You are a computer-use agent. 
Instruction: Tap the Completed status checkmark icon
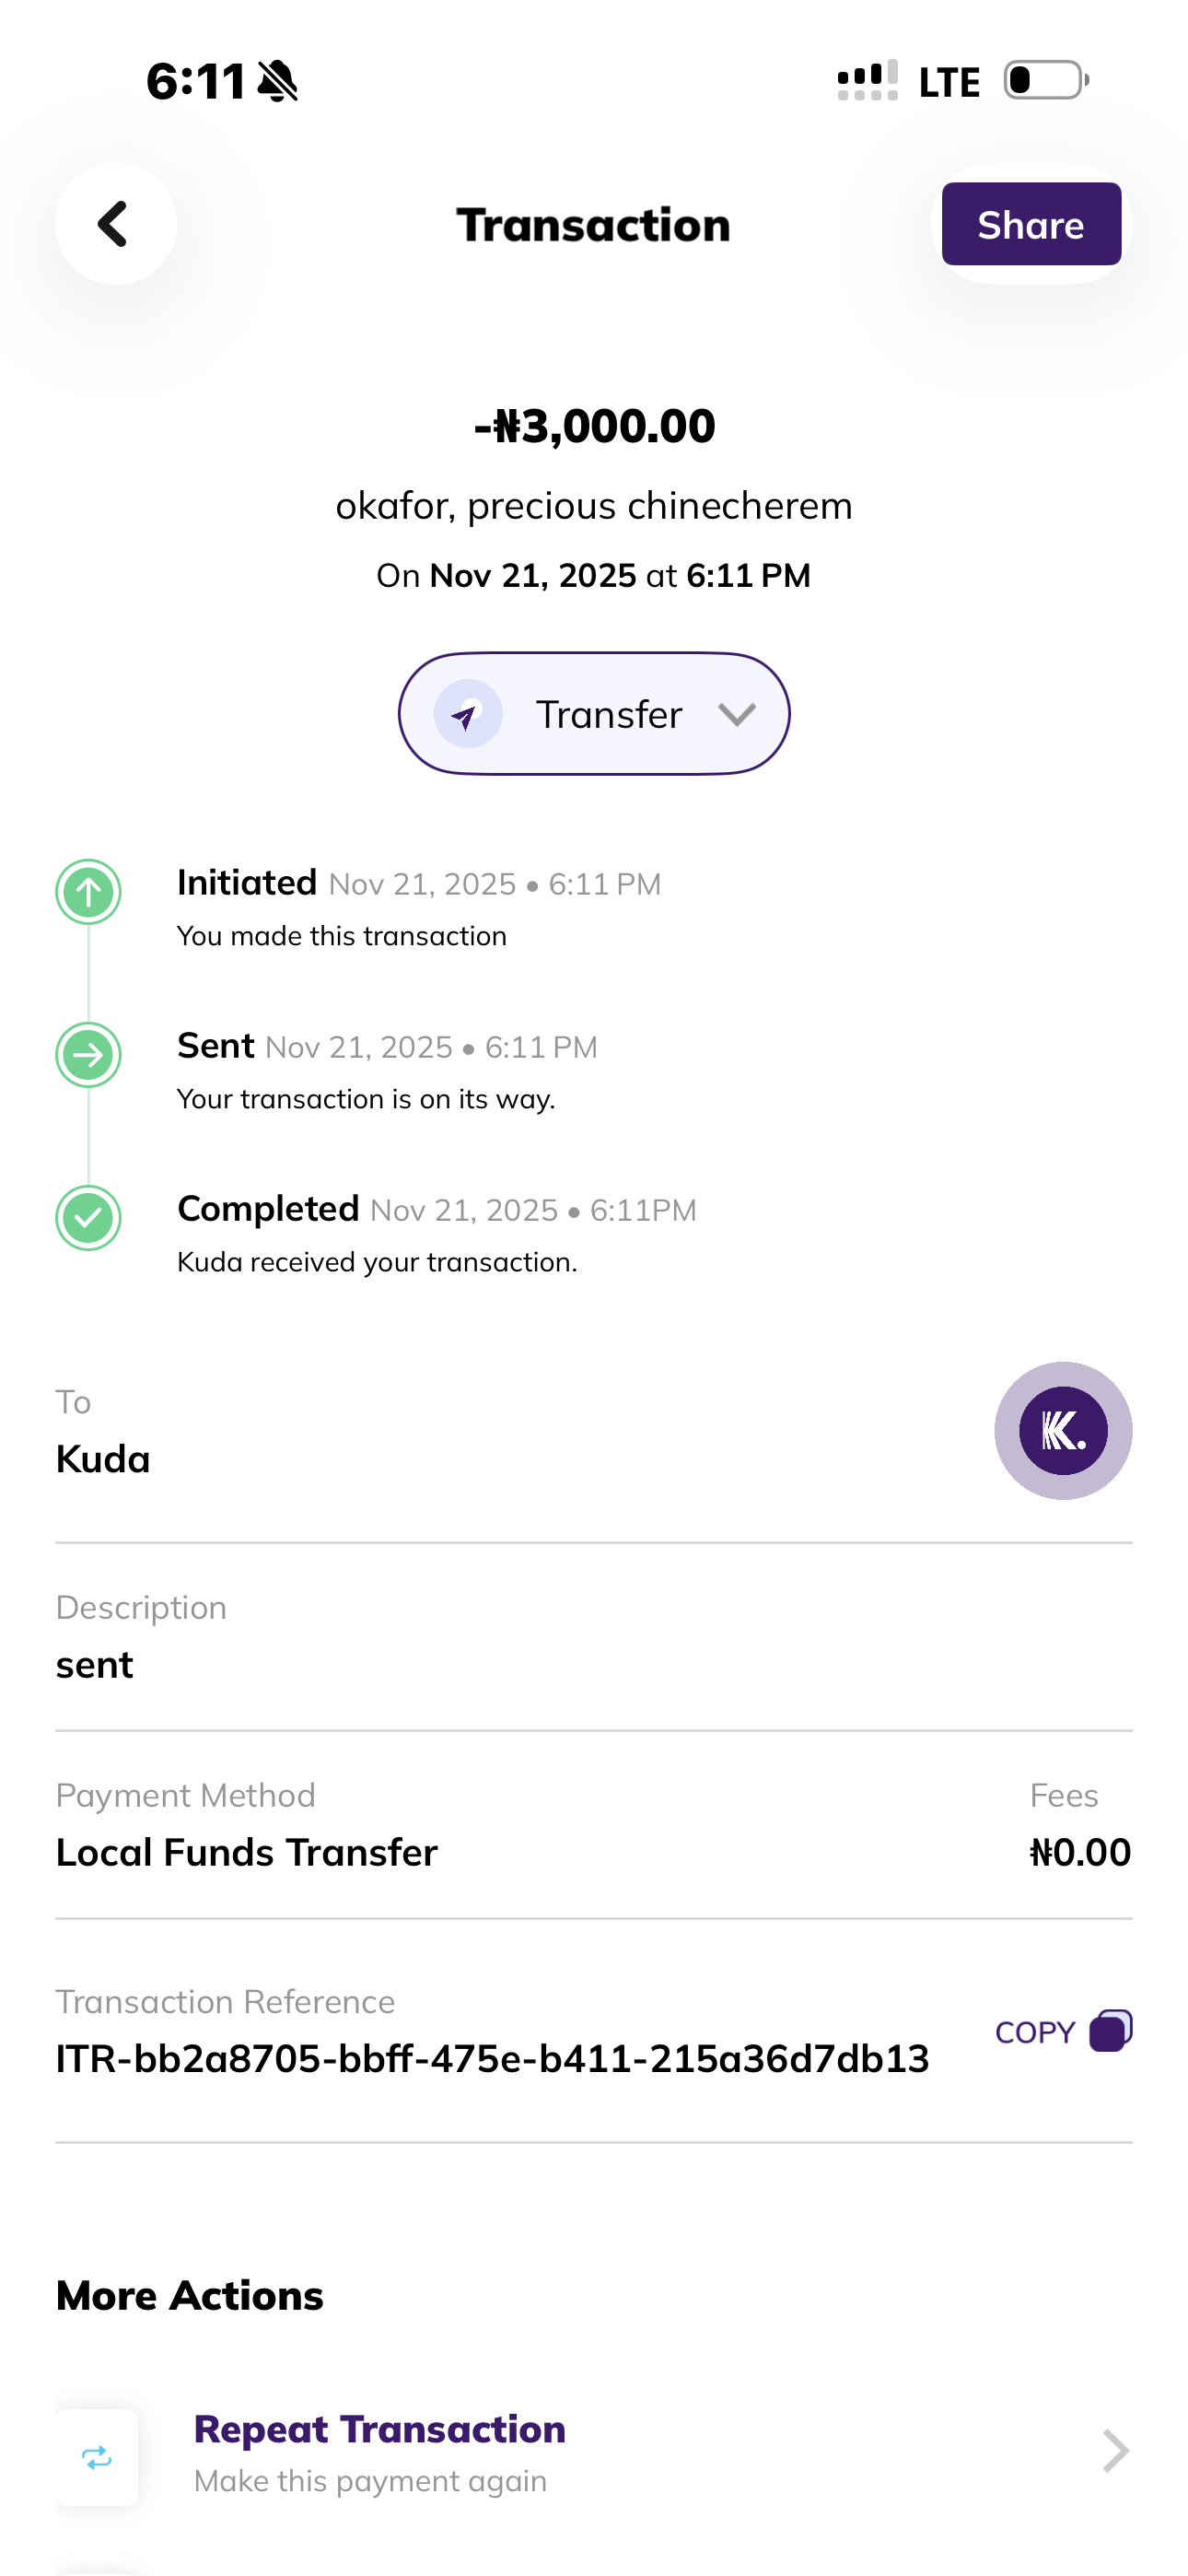pyautogui.click(x=88, y=1218)
